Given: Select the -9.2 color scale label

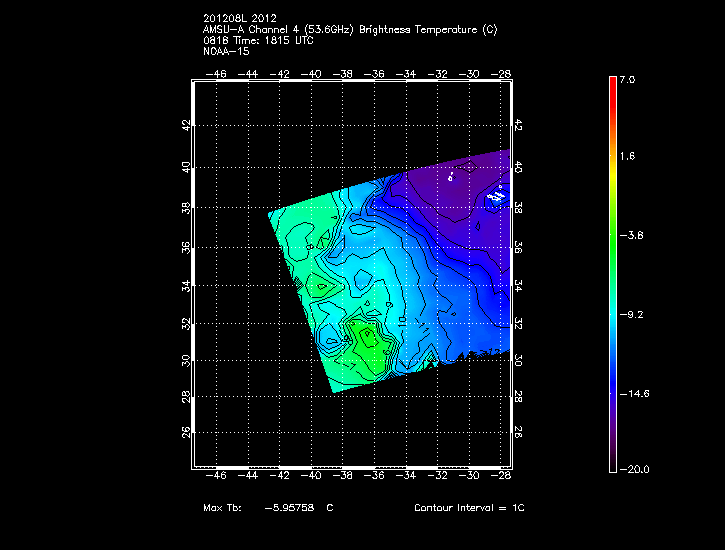Looking at the screenshot, I should click(630, 314).
